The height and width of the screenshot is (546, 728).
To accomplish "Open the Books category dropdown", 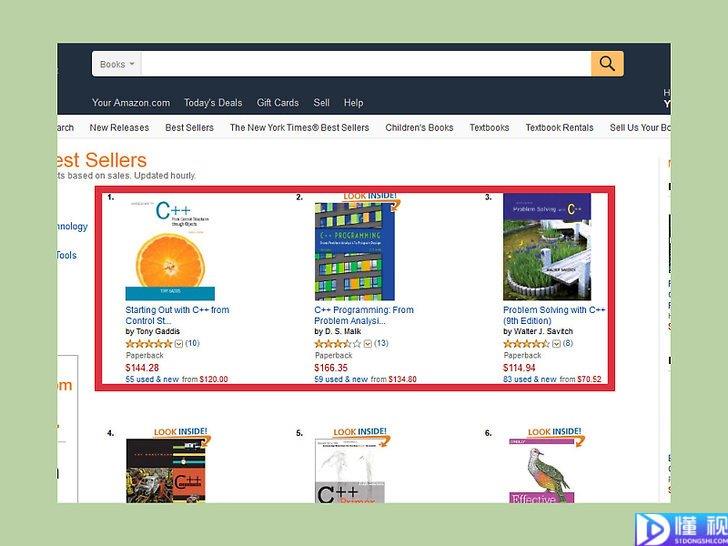I will pyautogui.click(x=117, y=64).
